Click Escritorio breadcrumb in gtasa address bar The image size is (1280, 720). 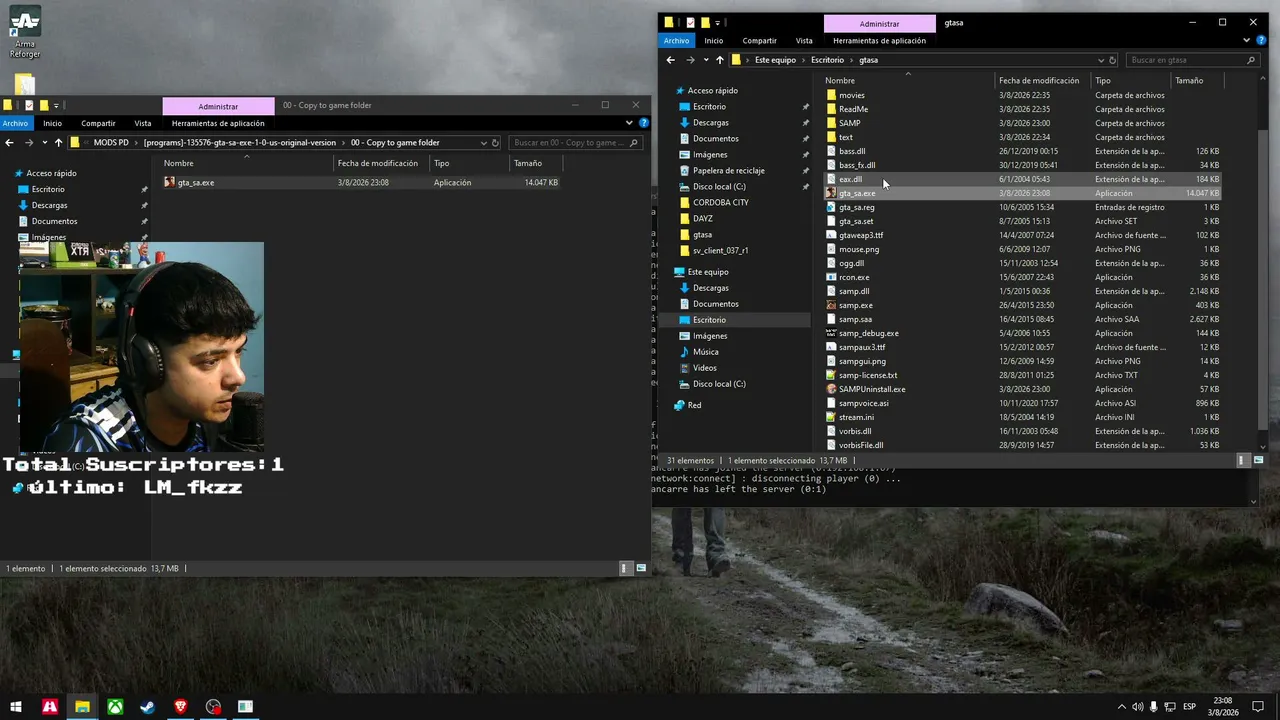click(x=828, y=60)
